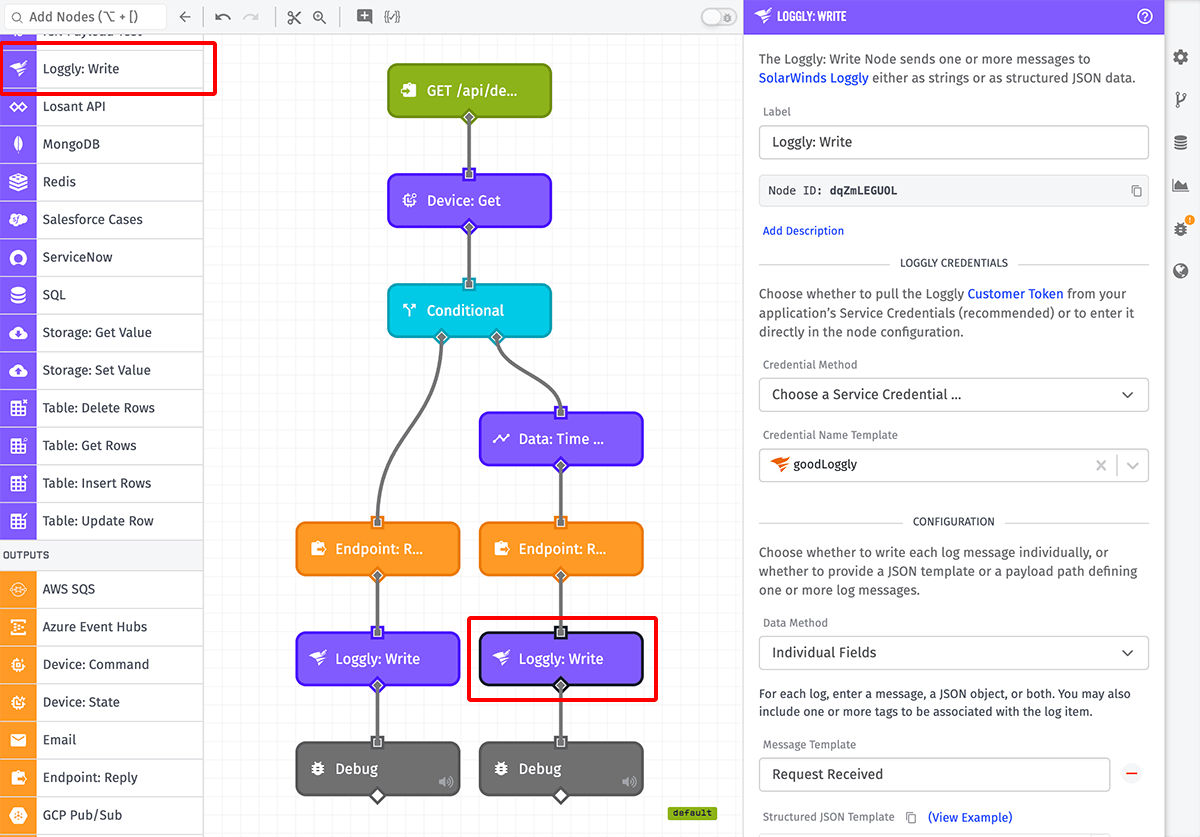
Task: Select the black-outlined Loggly: Write canvas node
Action: point(561,659)
